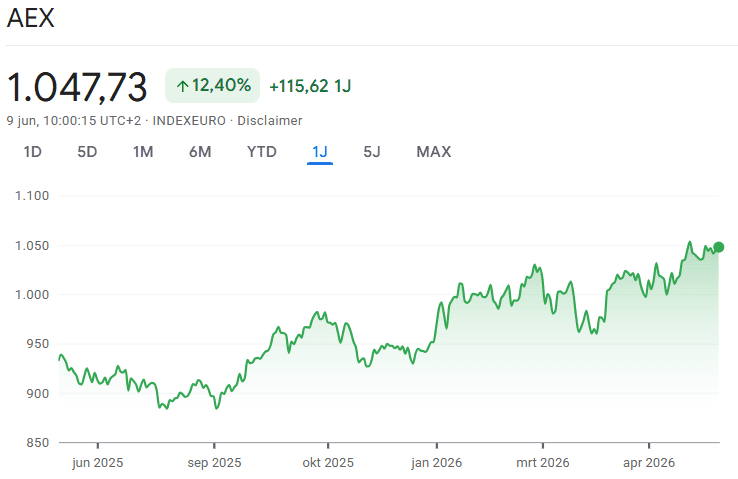Click the 1.050 y-axis label
The image size is (738, 479).
click(32, 246)
